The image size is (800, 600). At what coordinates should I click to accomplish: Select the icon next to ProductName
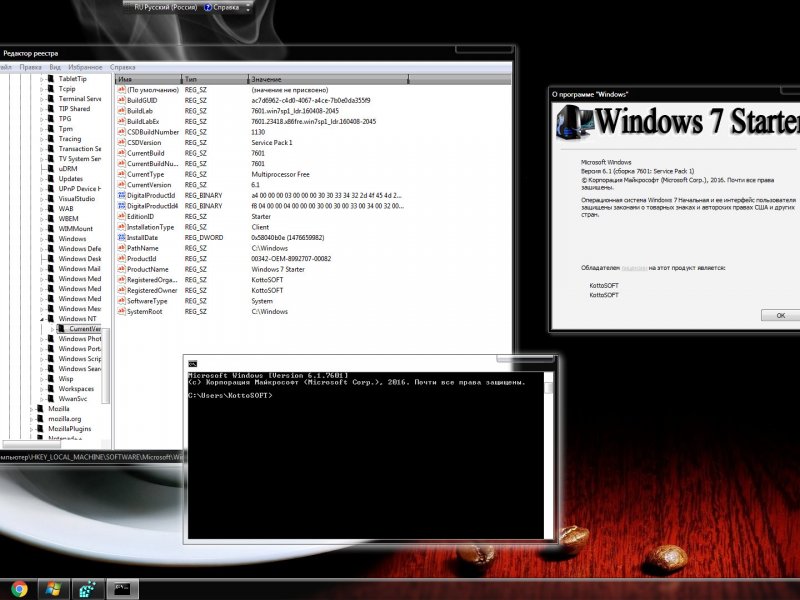pos(121,269)
